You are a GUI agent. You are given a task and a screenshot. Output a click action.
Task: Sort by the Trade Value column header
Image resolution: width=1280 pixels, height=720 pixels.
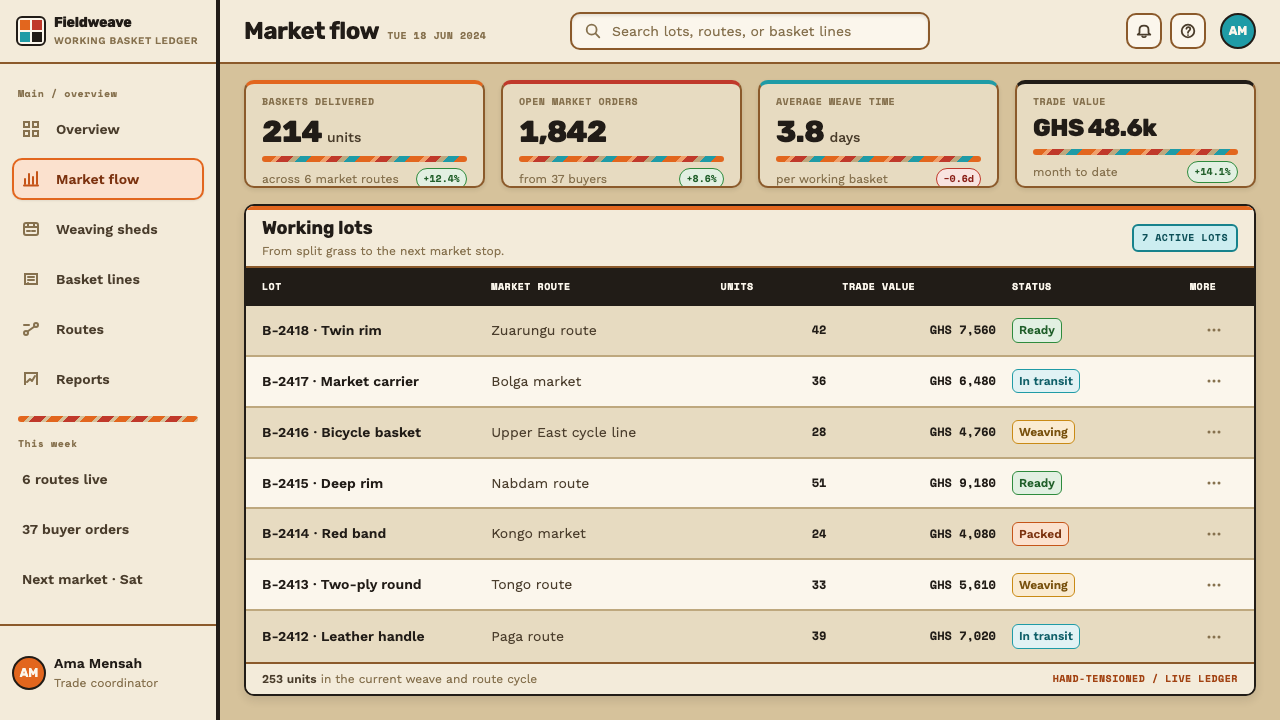pos(878,287)
